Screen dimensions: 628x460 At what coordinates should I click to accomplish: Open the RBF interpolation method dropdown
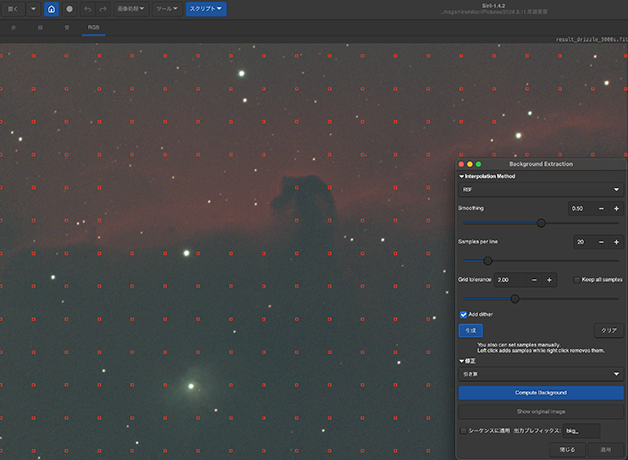pos(540,188)
